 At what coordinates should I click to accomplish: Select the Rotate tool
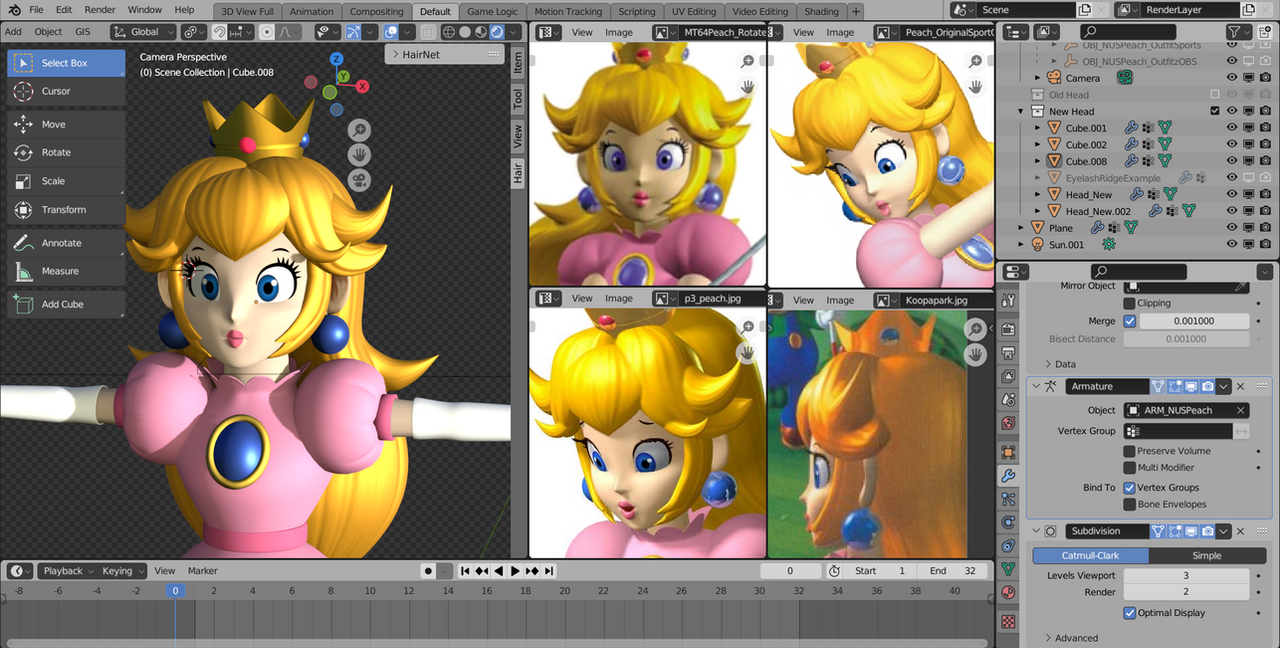click(66, 153)
